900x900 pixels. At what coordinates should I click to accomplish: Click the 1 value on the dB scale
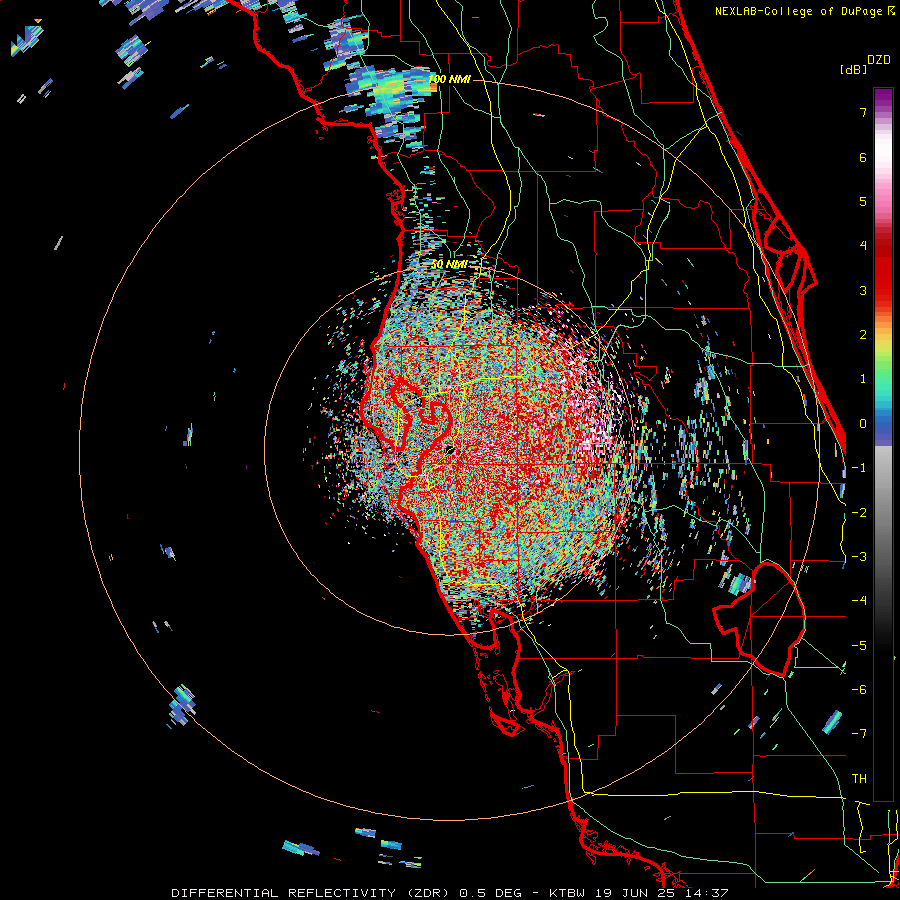[x=863, y=379]
